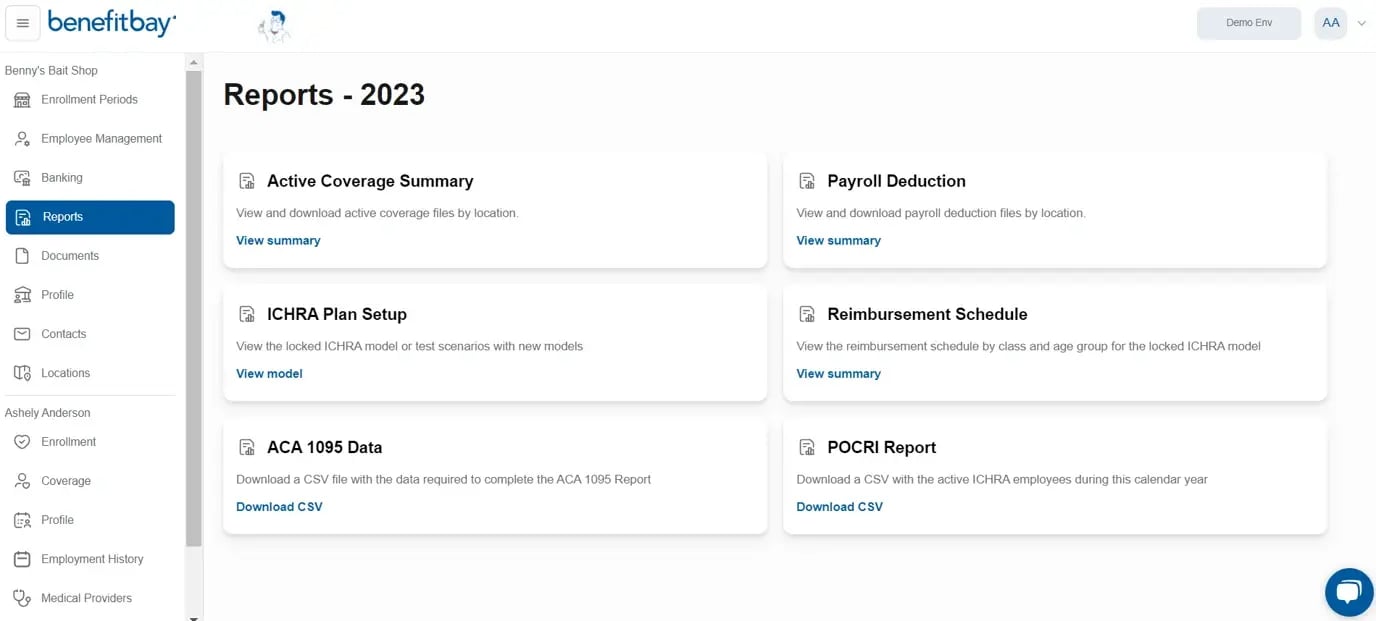Click the Active Coverage Summary report icon
The height and width of the screenshot is (621, 1376).
(x=247, y=181)
